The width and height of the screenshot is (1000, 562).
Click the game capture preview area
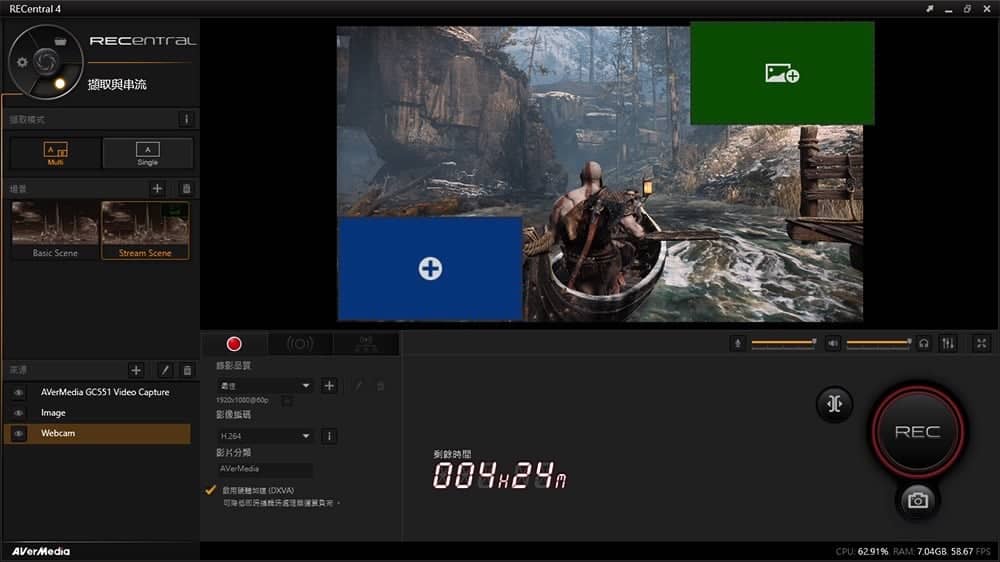click(599, 174)
